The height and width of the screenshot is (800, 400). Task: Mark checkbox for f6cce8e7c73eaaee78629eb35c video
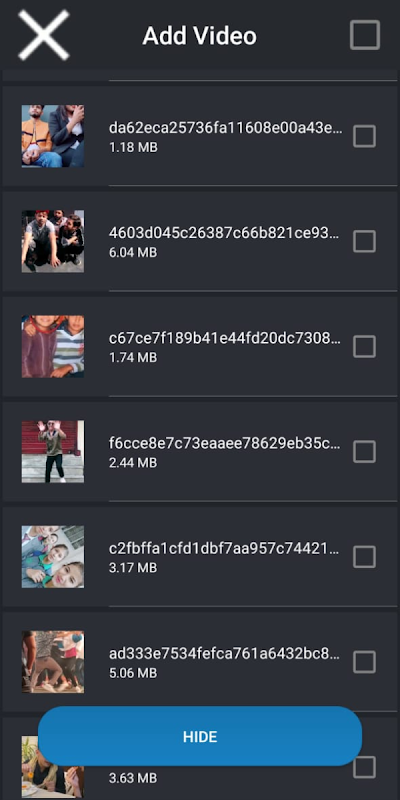(x=364, y=452)
